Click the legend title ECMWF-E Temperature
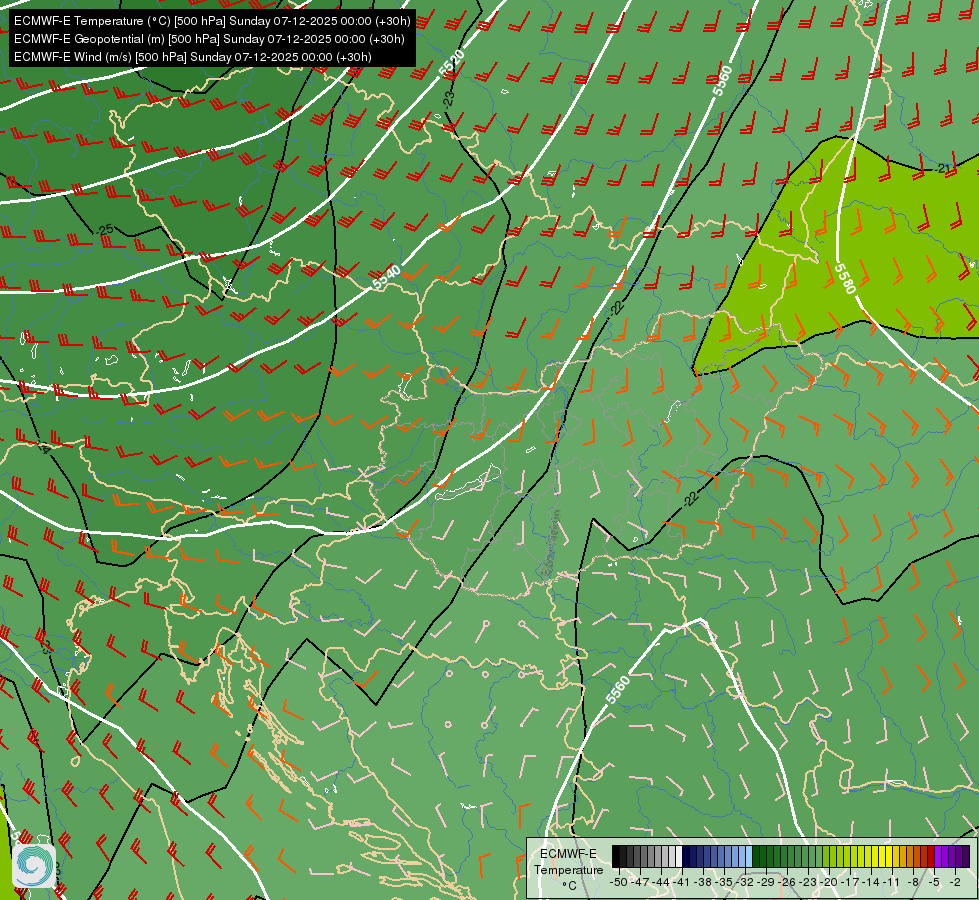 pyautogui.click(x=568, y=862)
